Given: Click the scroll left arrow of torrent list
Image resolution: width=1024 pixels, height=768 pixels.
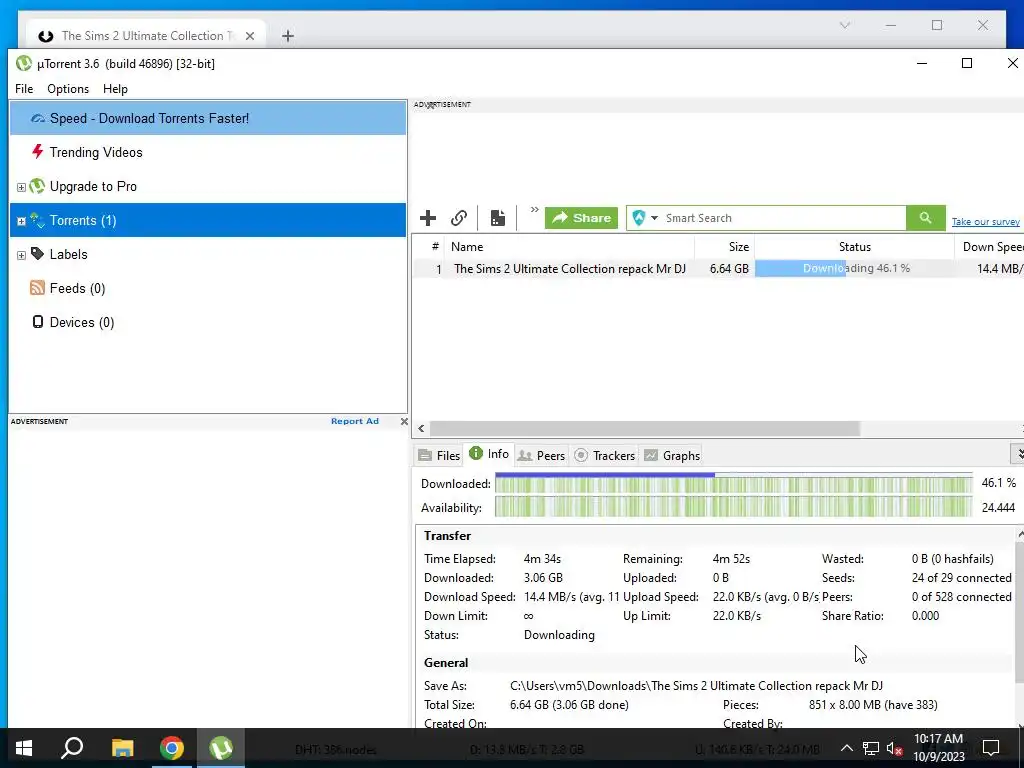Looking at the screenshot, I should pos(421,428).
